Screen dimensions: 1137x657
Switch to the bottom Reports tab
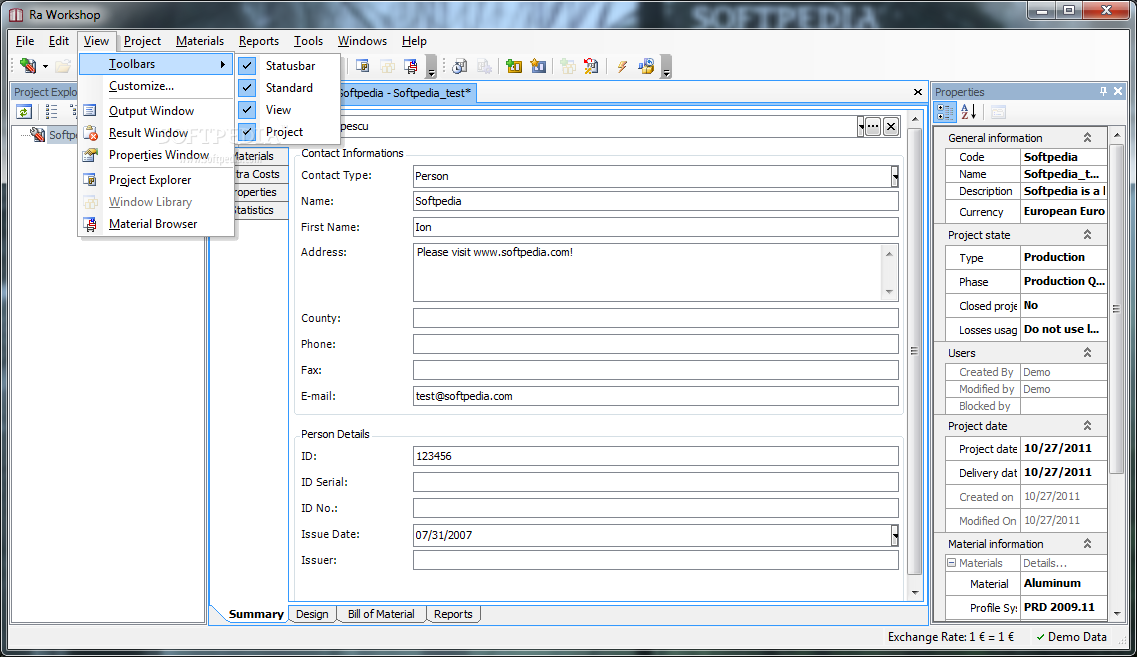[x=453, y=614]
